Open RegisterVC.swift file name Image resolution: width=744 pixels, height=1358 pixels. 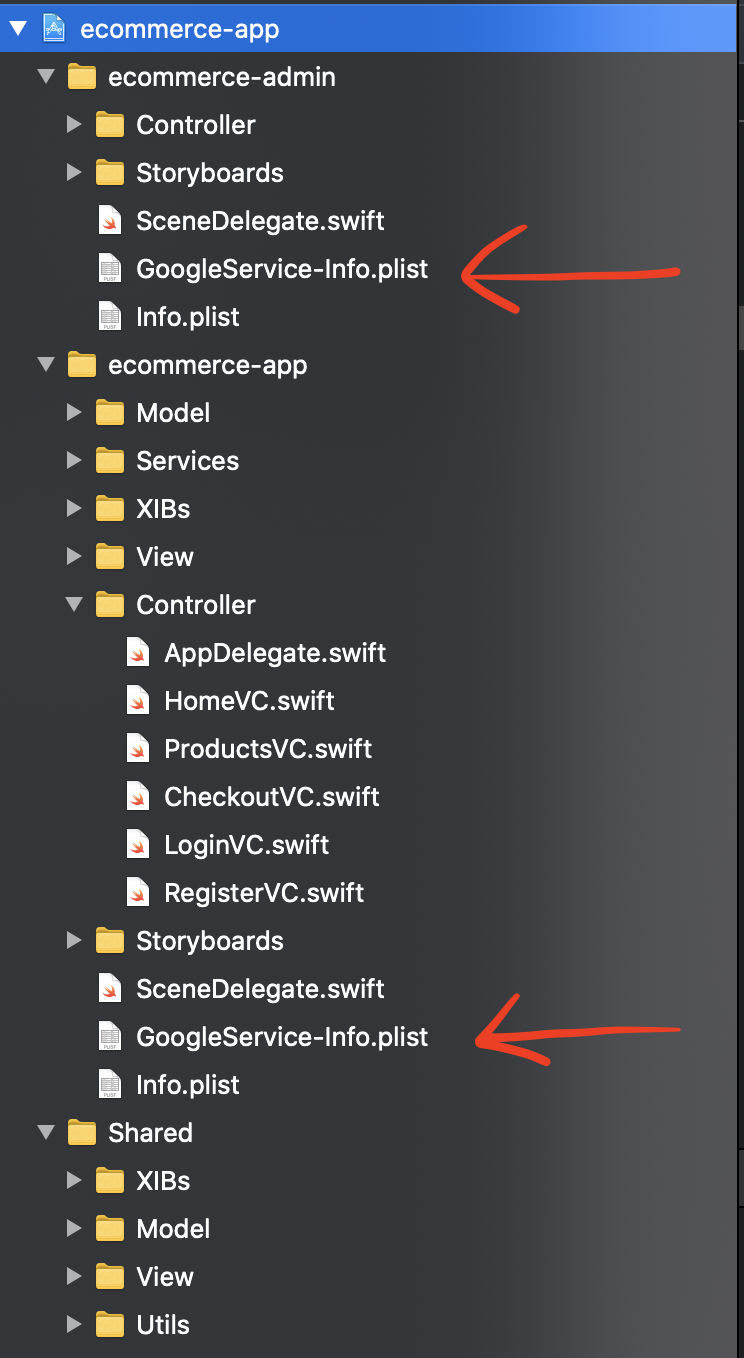coord(264,893)
